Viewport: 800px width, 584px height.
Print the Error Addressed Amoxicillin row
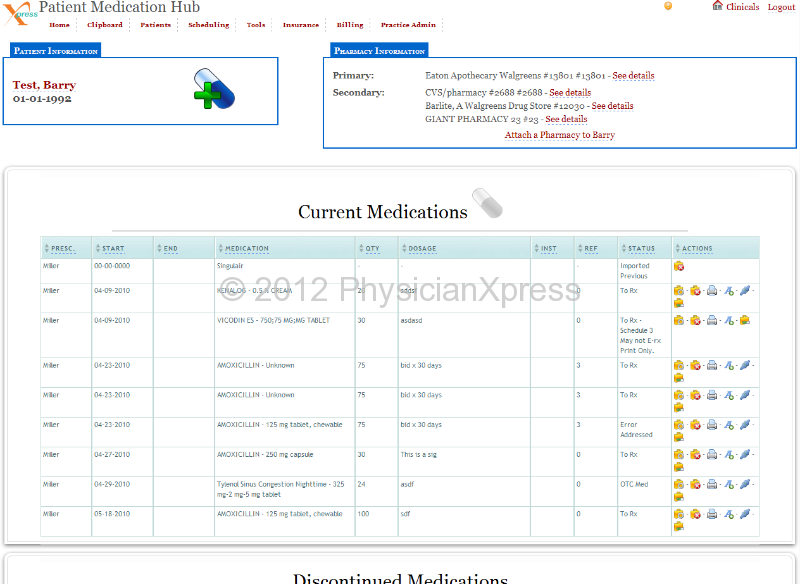(x=711, y=425)
